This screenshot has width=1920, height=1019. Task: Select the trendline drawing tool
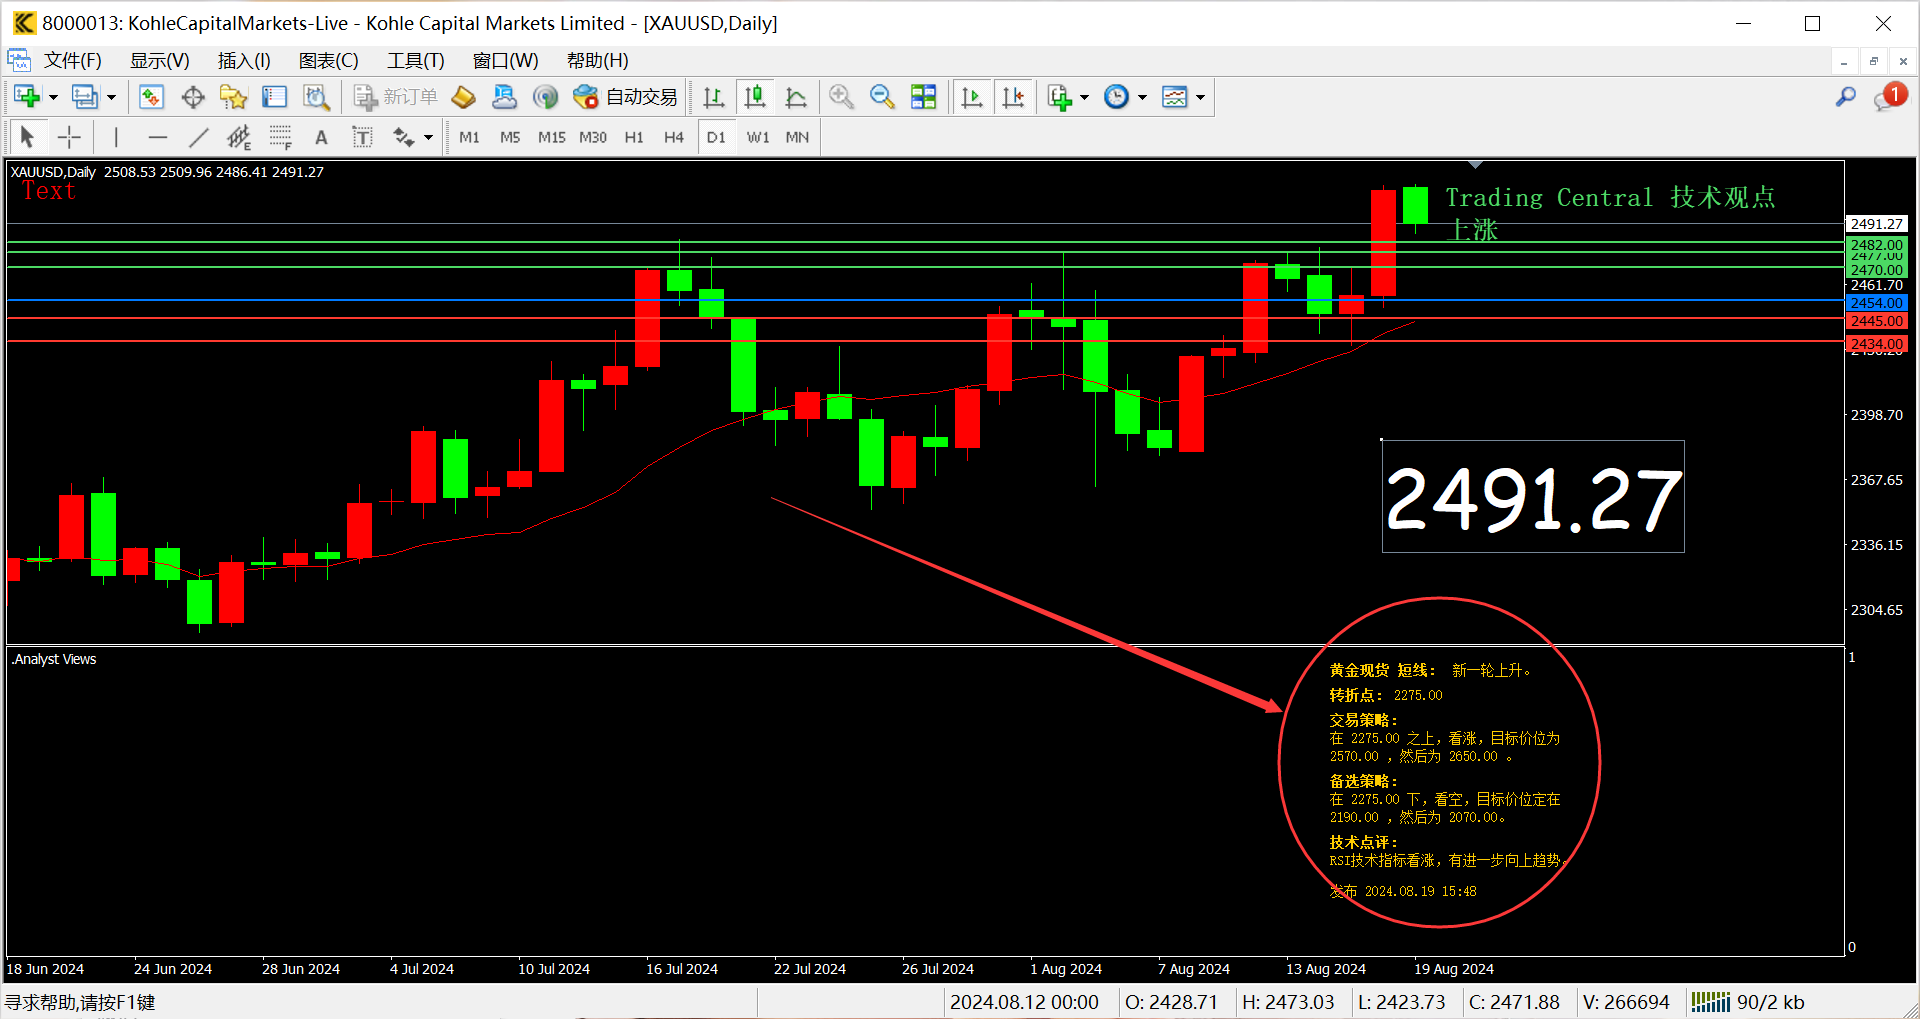click(198, 137)
